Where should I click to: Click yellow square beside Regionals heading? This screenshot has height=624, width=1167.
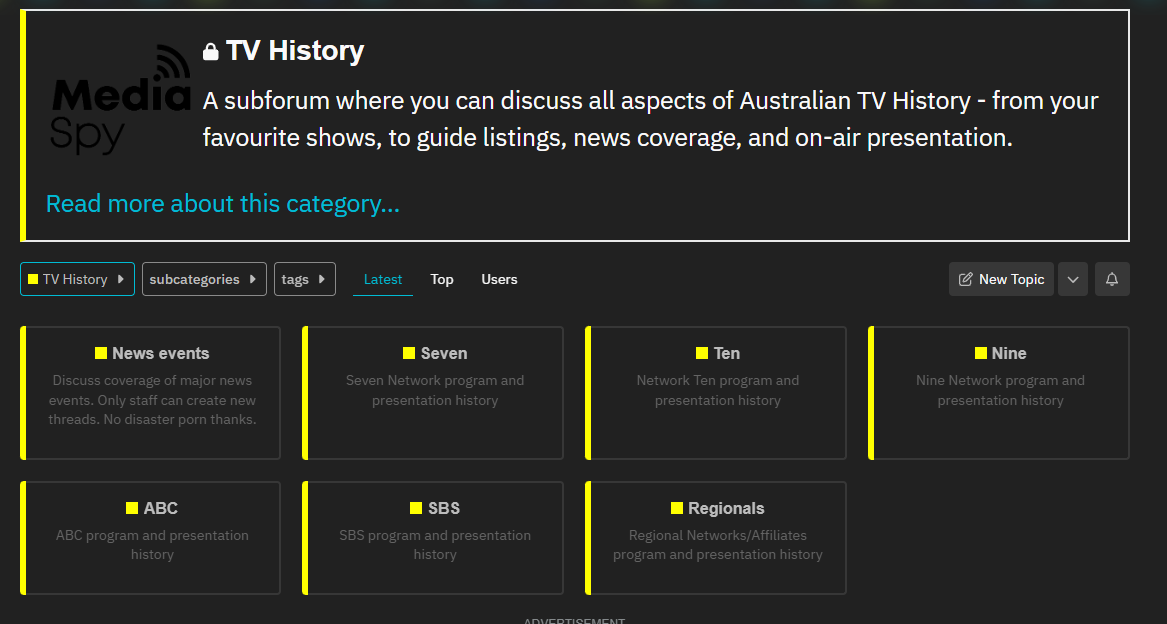(x=677, y=508)
